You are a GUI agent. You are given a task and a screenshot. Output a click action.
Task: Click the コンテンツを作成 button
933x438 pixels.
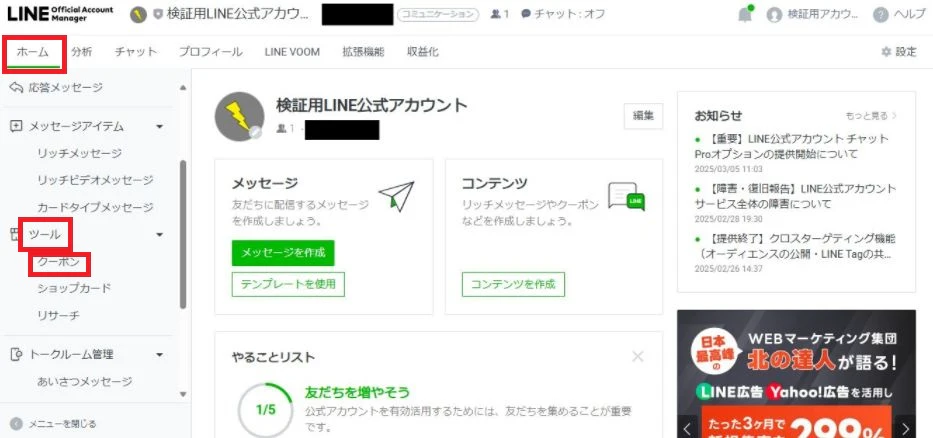[x=513, y=284]
